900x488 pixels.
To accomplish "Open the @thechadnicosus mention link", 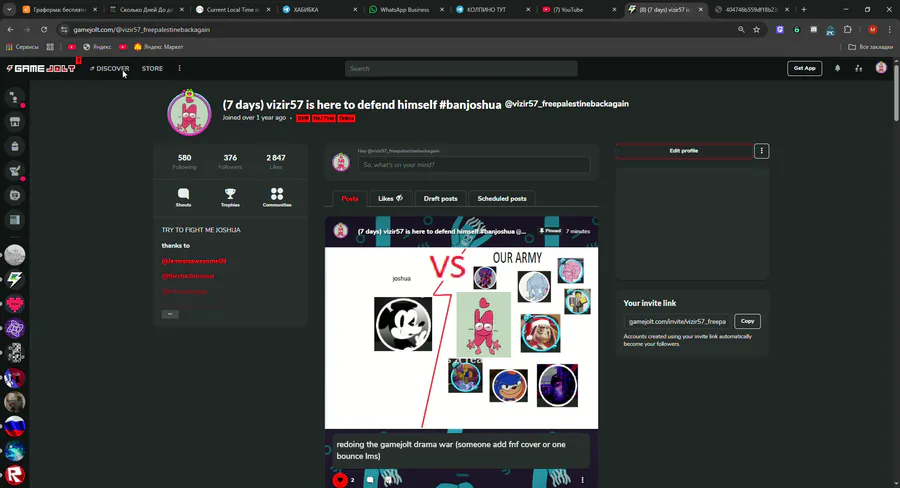I will pyautogui.click(x=188, y=276).
